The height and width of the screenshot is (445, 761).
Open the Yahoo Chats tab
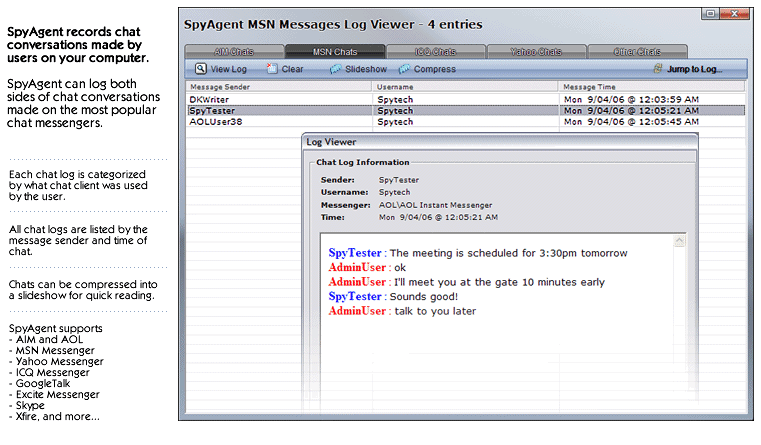click(x=536, y=51)
